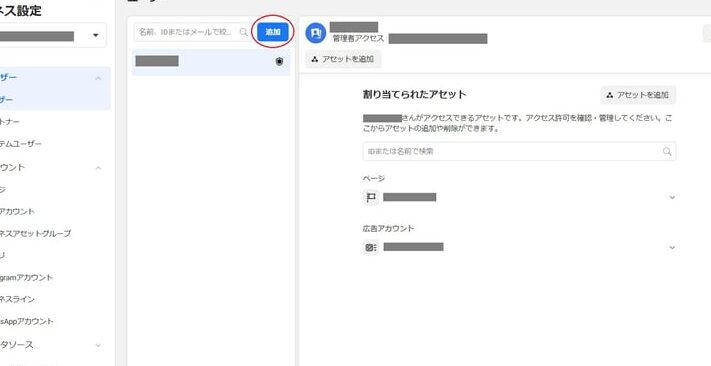Click the 割り当てられたアセット heading
Viewport: 711px width, 366px height.
414,94
